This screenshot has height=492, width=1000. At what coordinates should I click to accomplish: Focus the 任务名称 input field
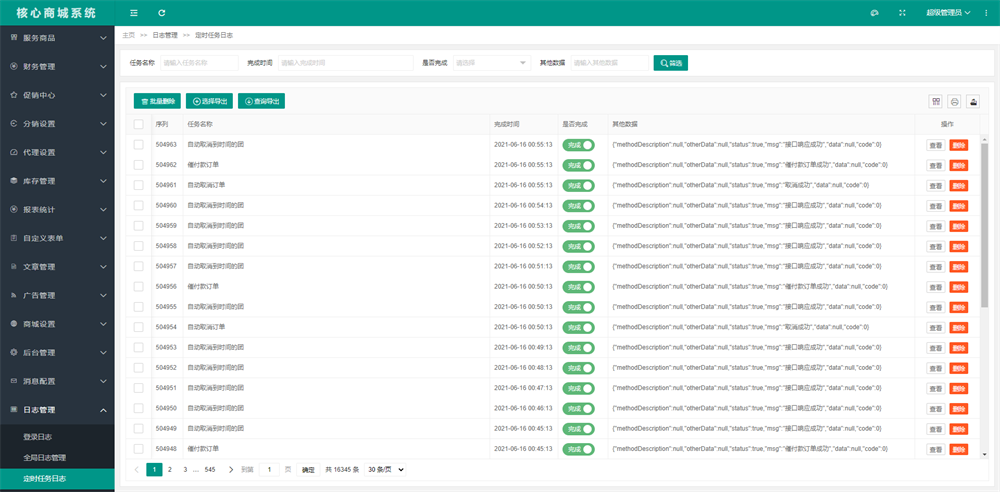(x=200, y=63)
